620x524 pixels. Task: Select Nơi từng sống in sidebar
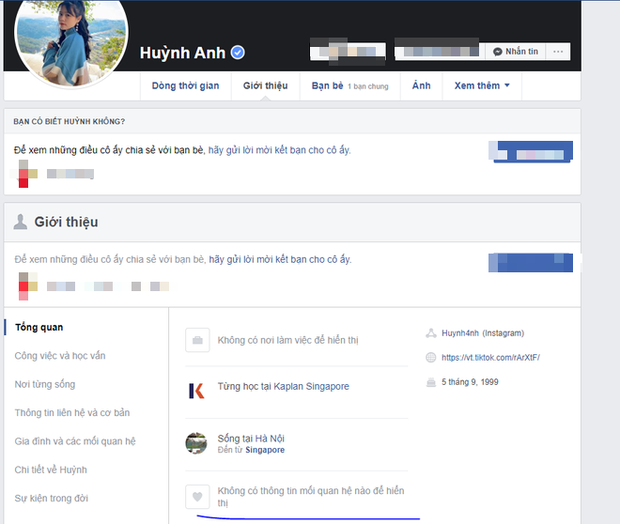tap(45, 384)
